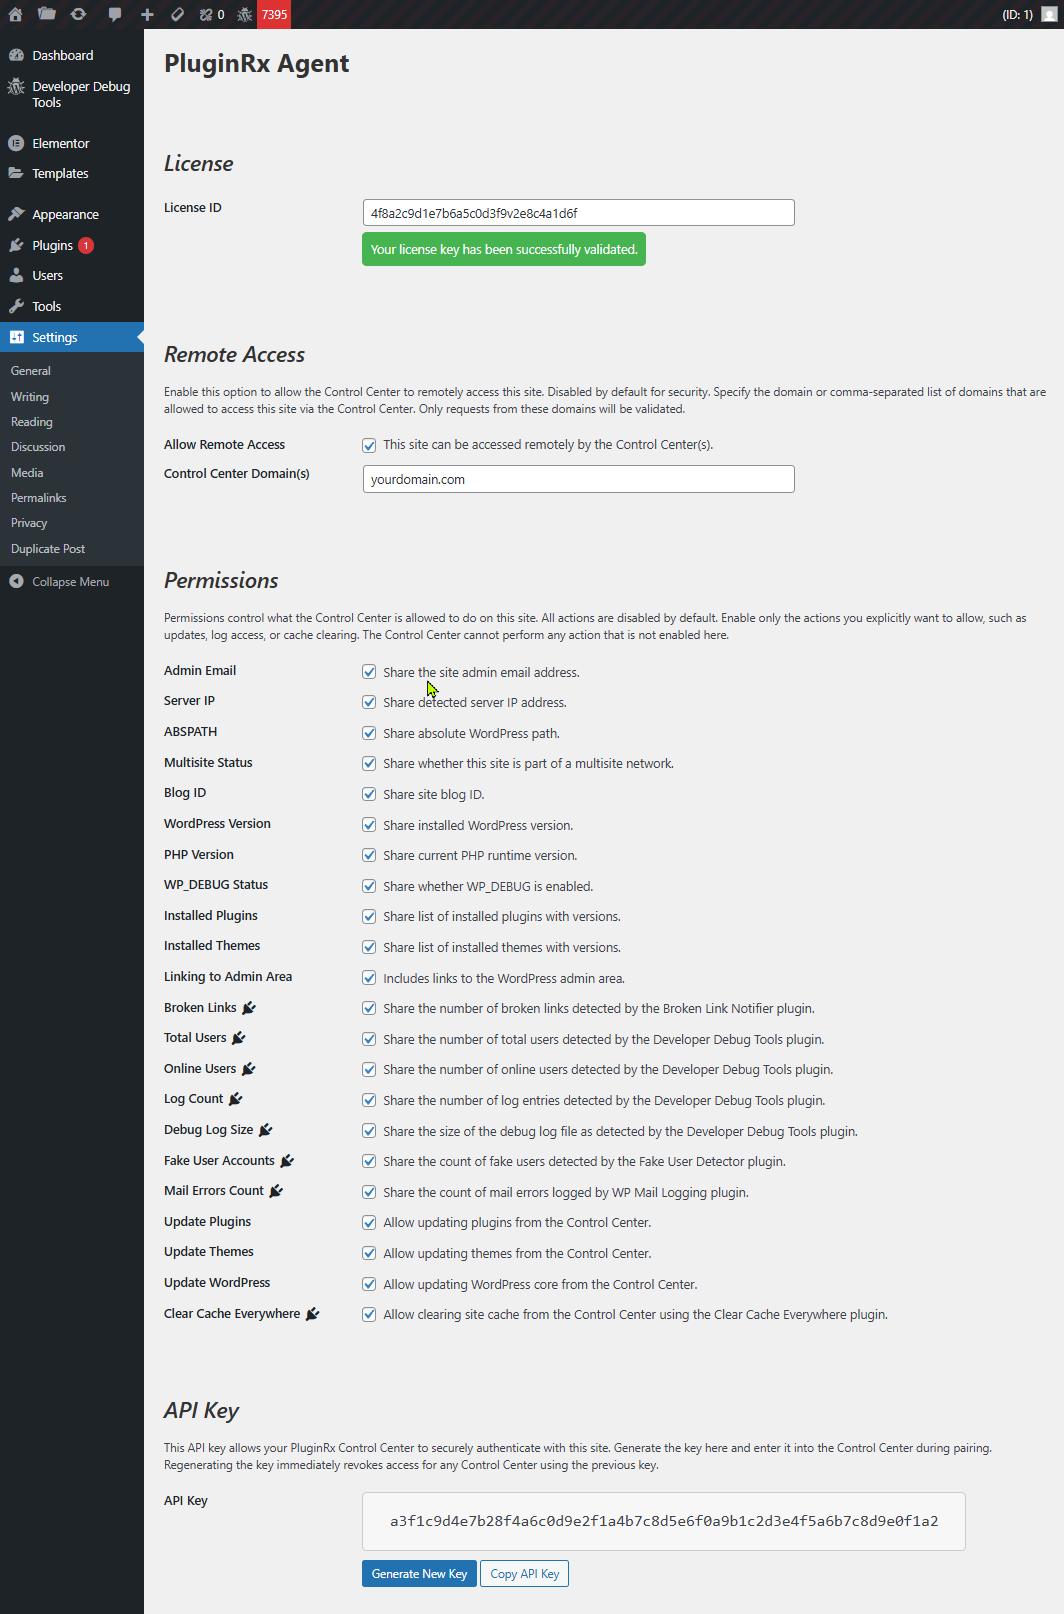Click the (ID: 1) text in admin bar

[1017, 15]
